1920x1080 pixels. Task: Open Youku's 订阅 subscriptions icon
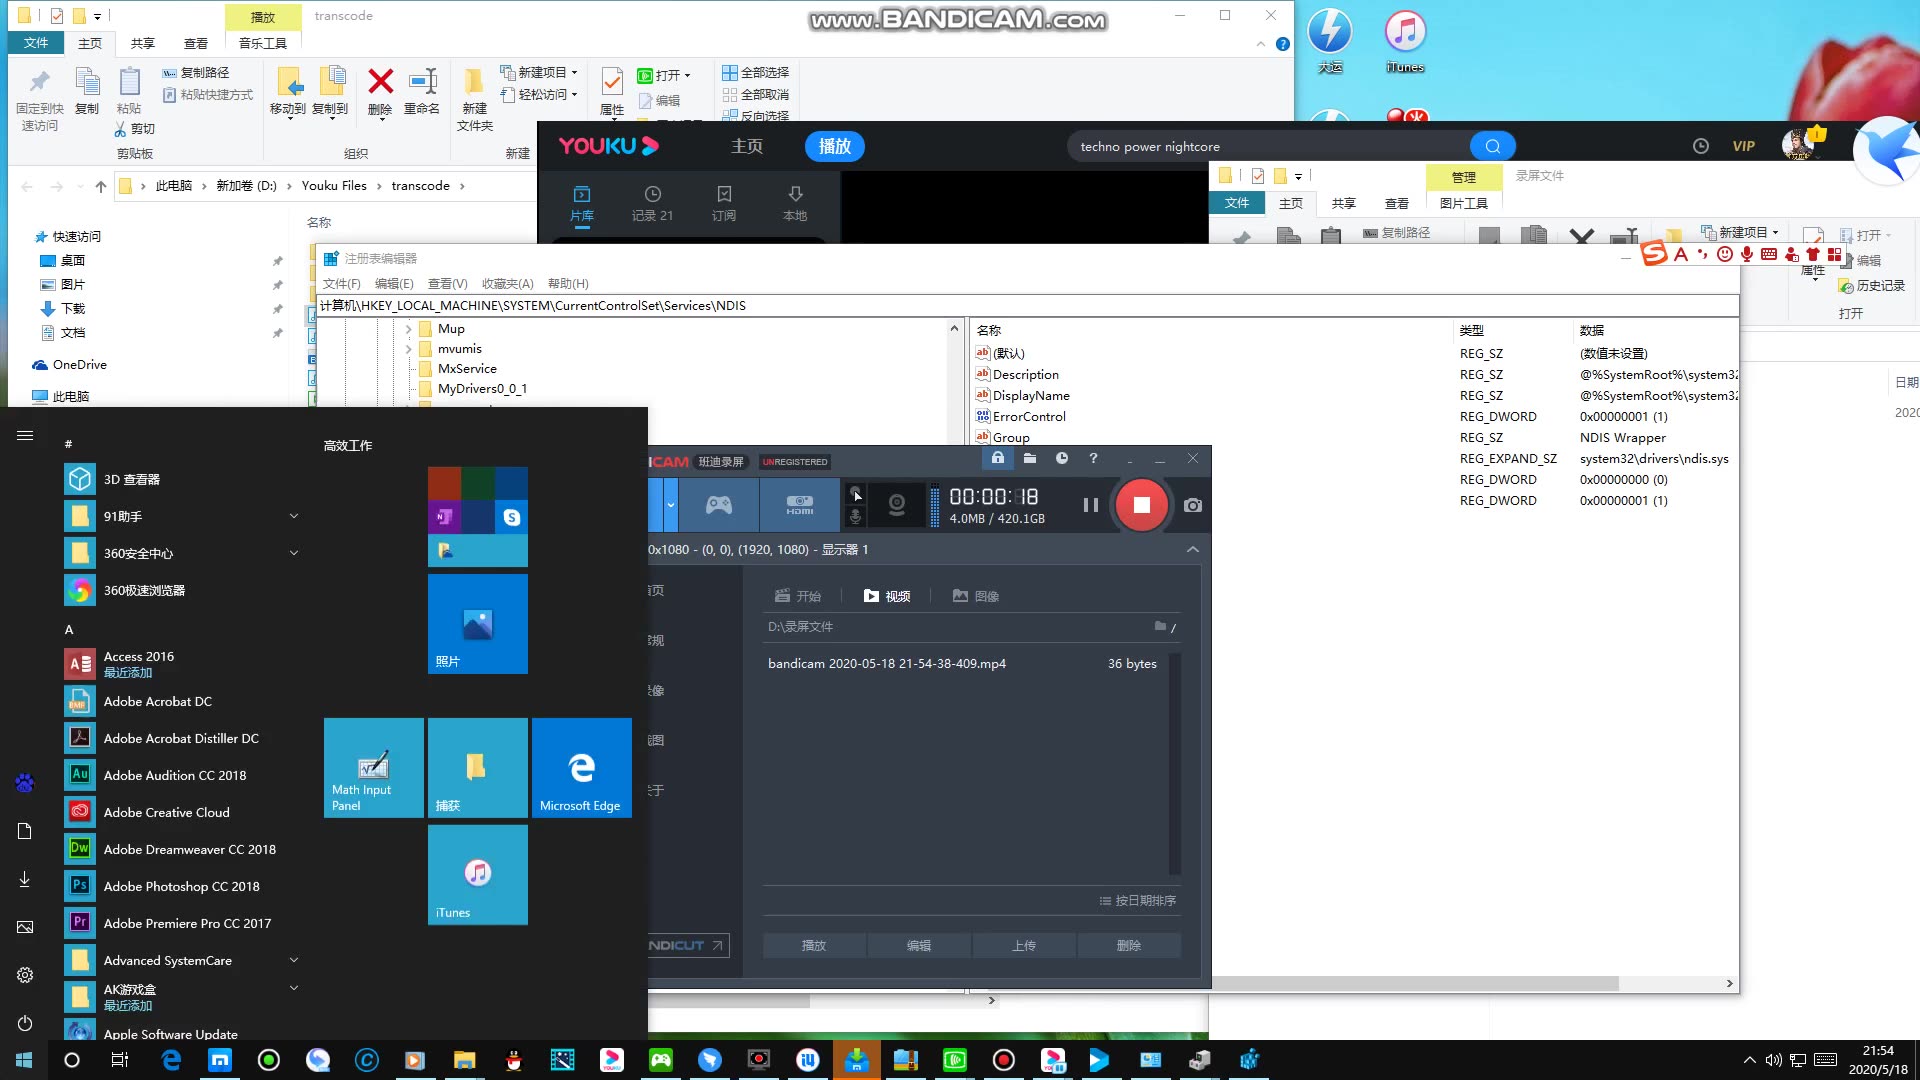(724, 203)
